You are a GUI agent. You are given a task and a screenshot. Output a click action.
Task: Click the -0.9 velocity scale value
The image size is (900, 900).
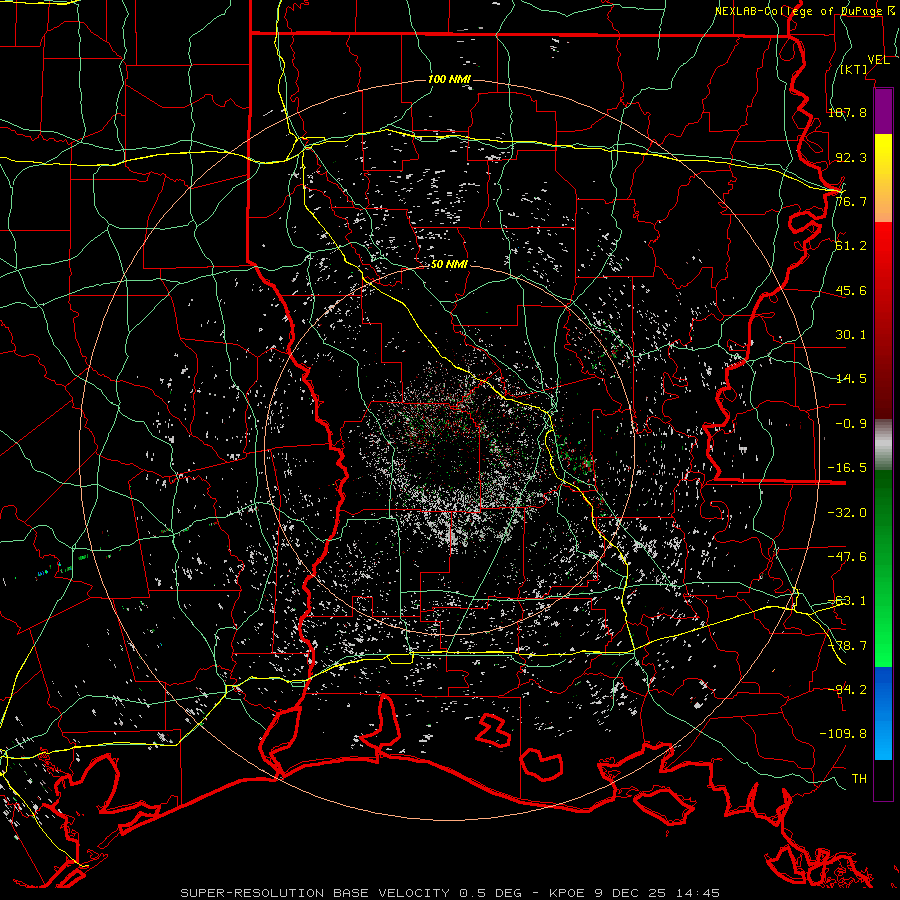tap(851, 424)
